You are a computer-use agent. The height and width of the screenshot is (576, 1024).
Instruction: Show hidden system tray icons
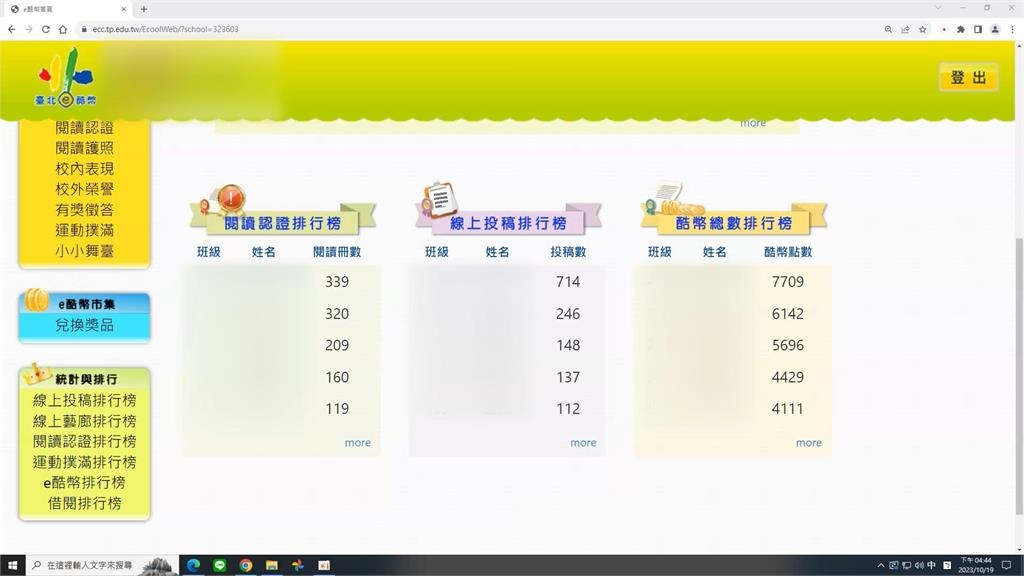click(x=880, y=565)
